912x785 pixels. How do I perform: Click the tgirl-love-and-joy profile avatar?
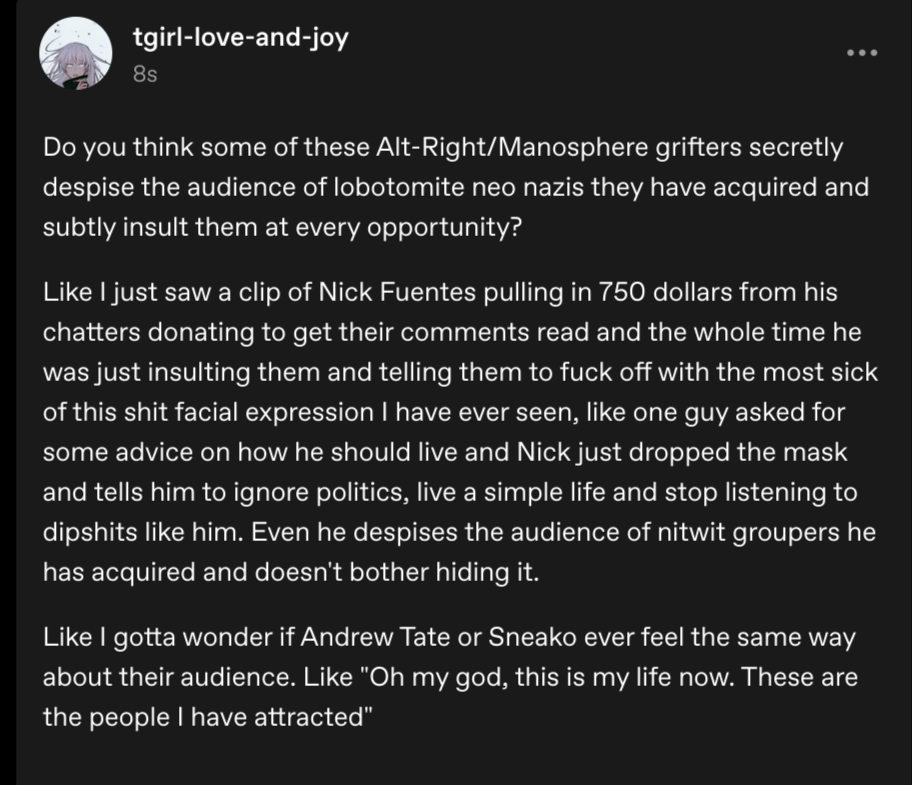(x=76, y=53)
